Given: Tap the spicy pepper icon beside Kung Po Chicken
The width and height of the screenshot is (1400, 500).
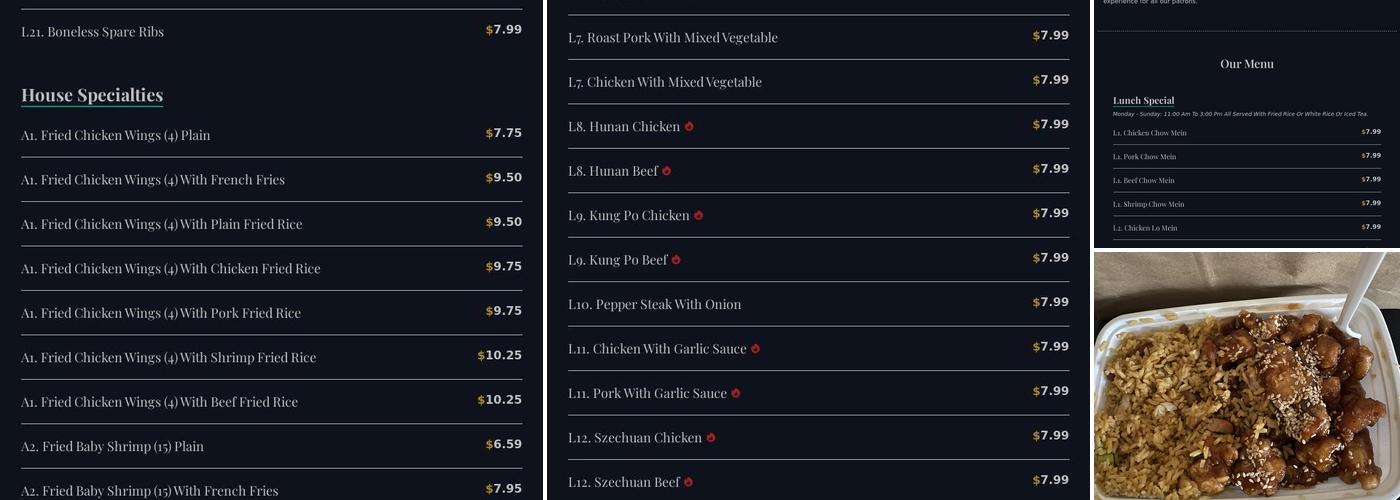Looking at the screenshot, I should point(698,215).
